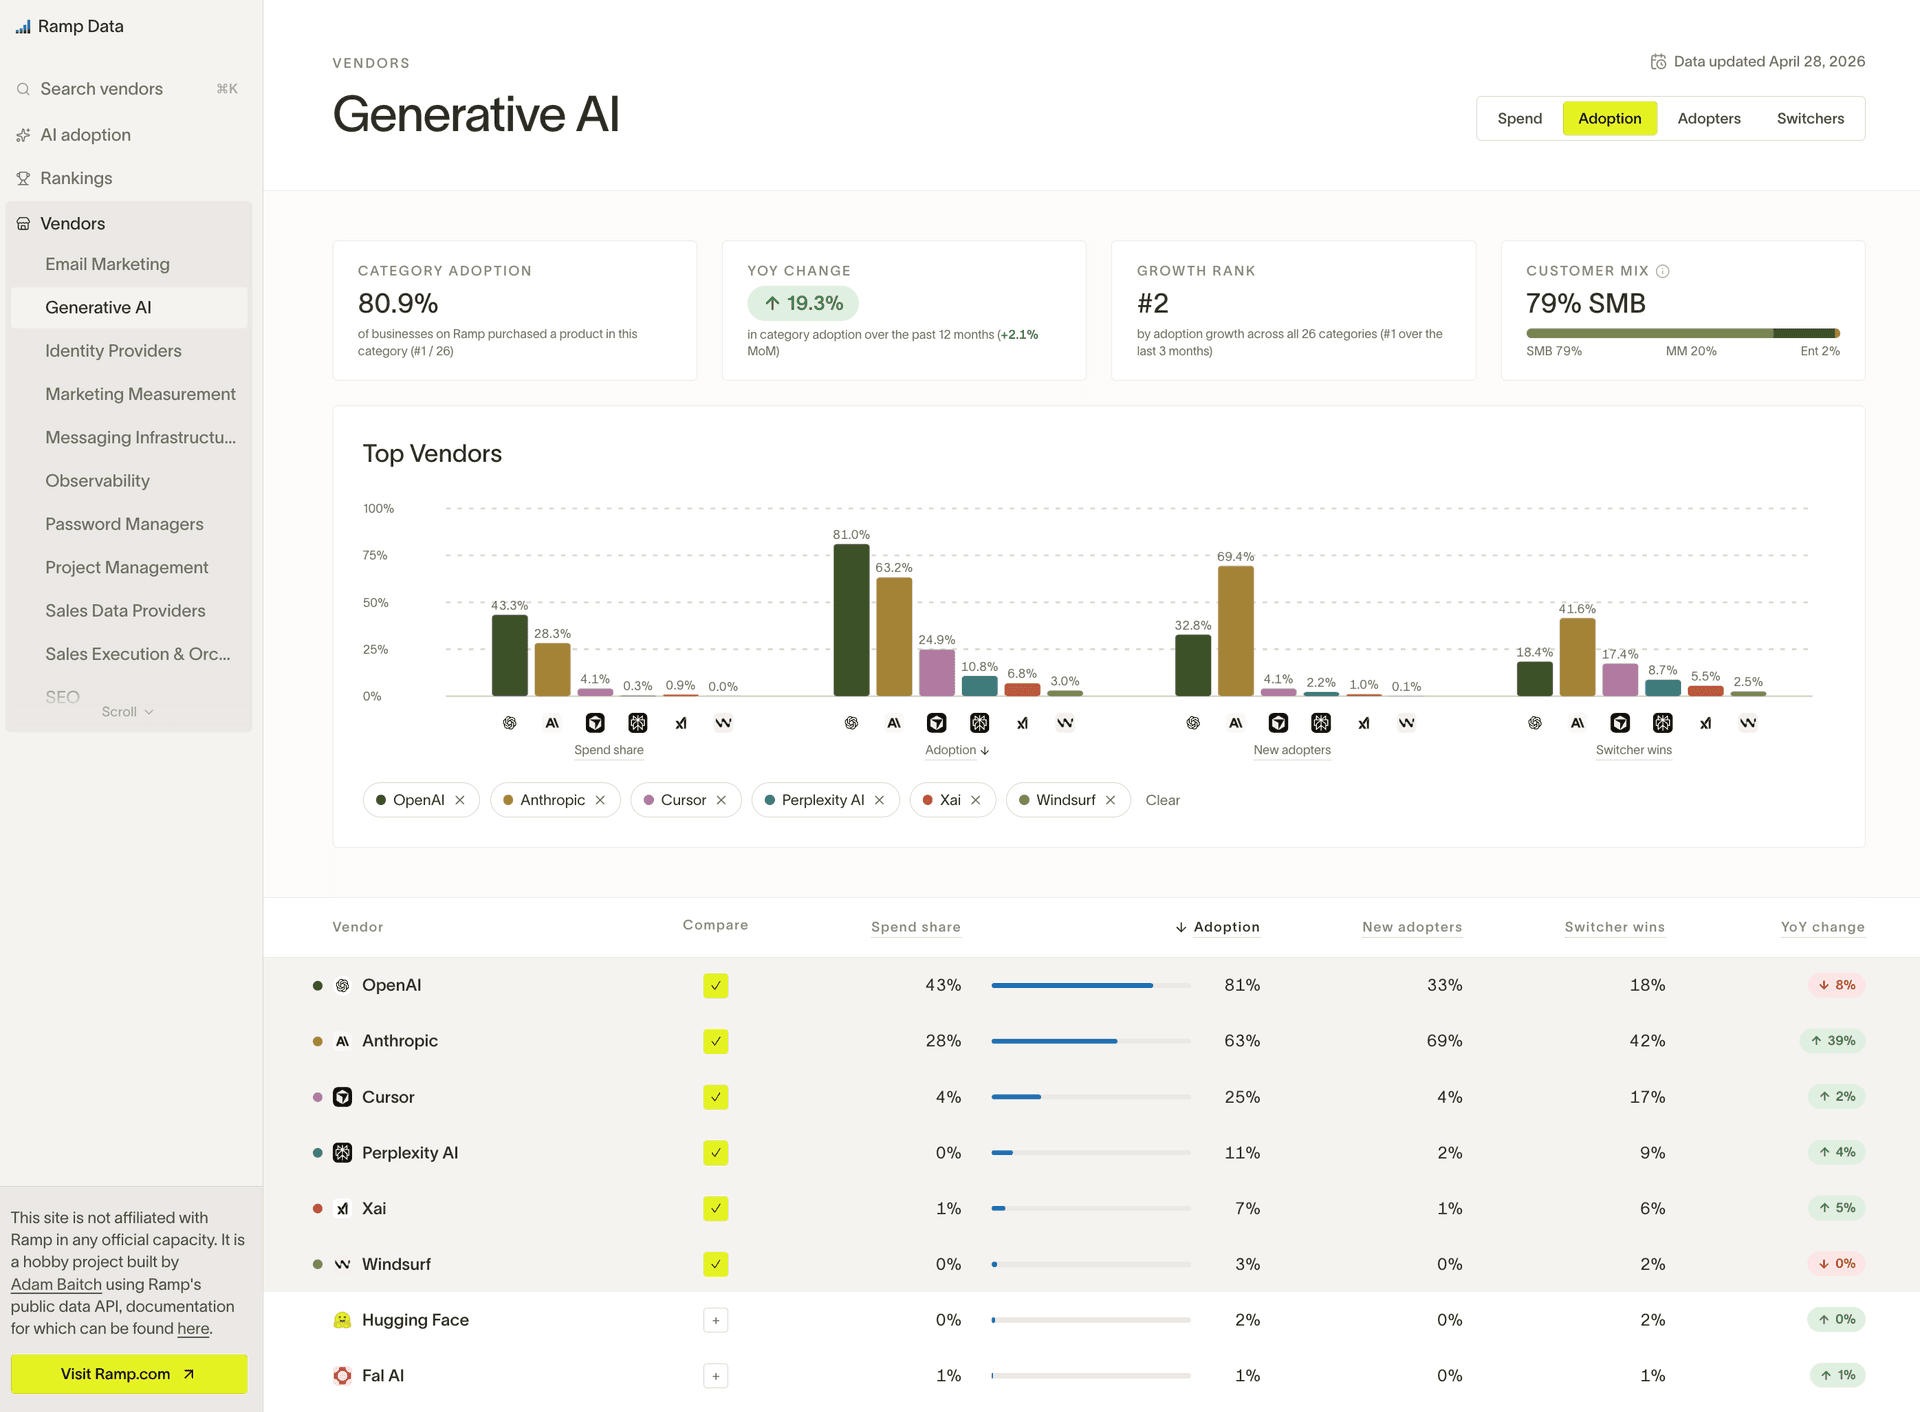Click the search magnifier icon in sidebar
1920x1412 pixels.
(x=22, y=89)
